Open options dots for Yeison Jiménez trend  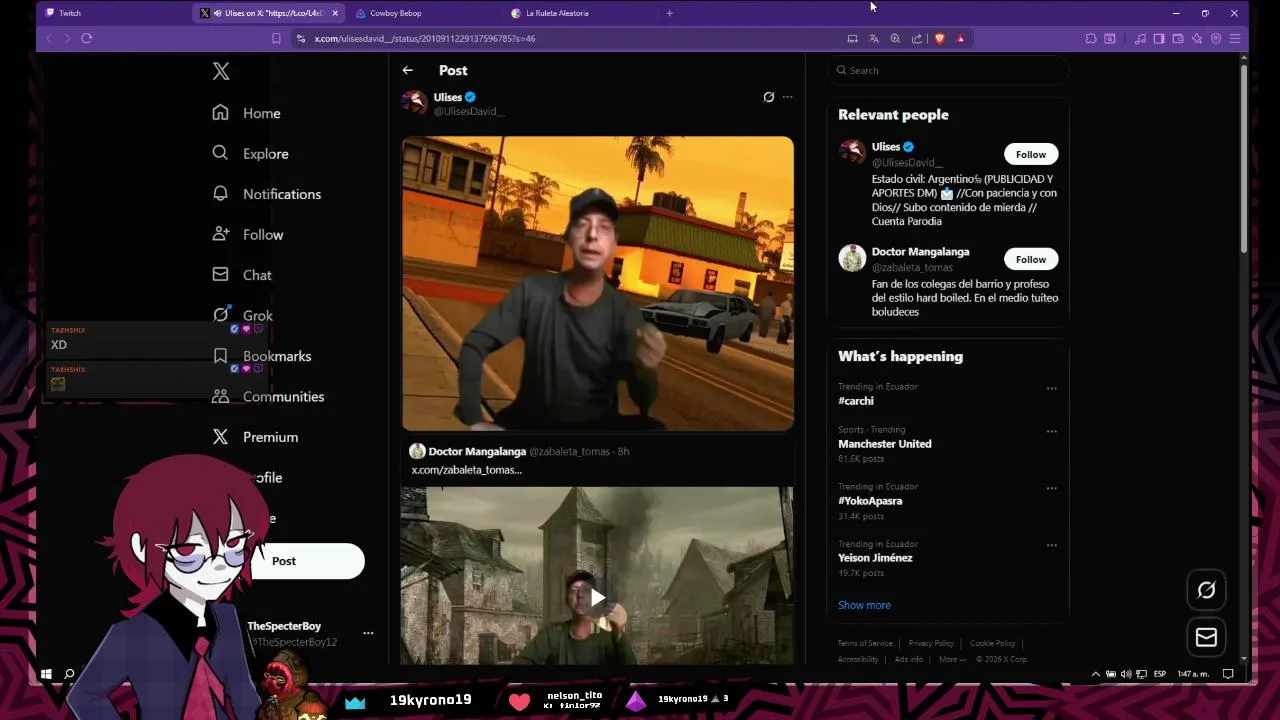coord(1051,545)
